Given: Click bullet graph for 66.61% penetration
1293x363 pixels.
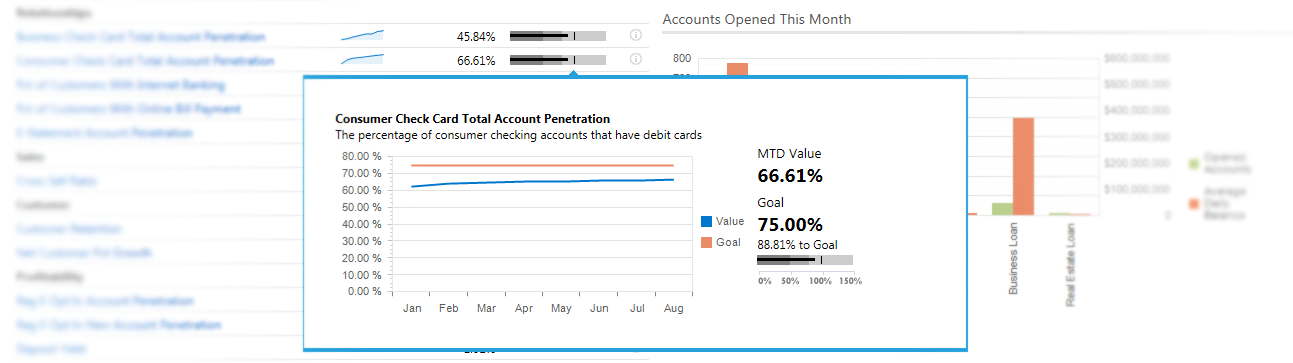Looking at the screenshot, I should [x=558, y=60].
